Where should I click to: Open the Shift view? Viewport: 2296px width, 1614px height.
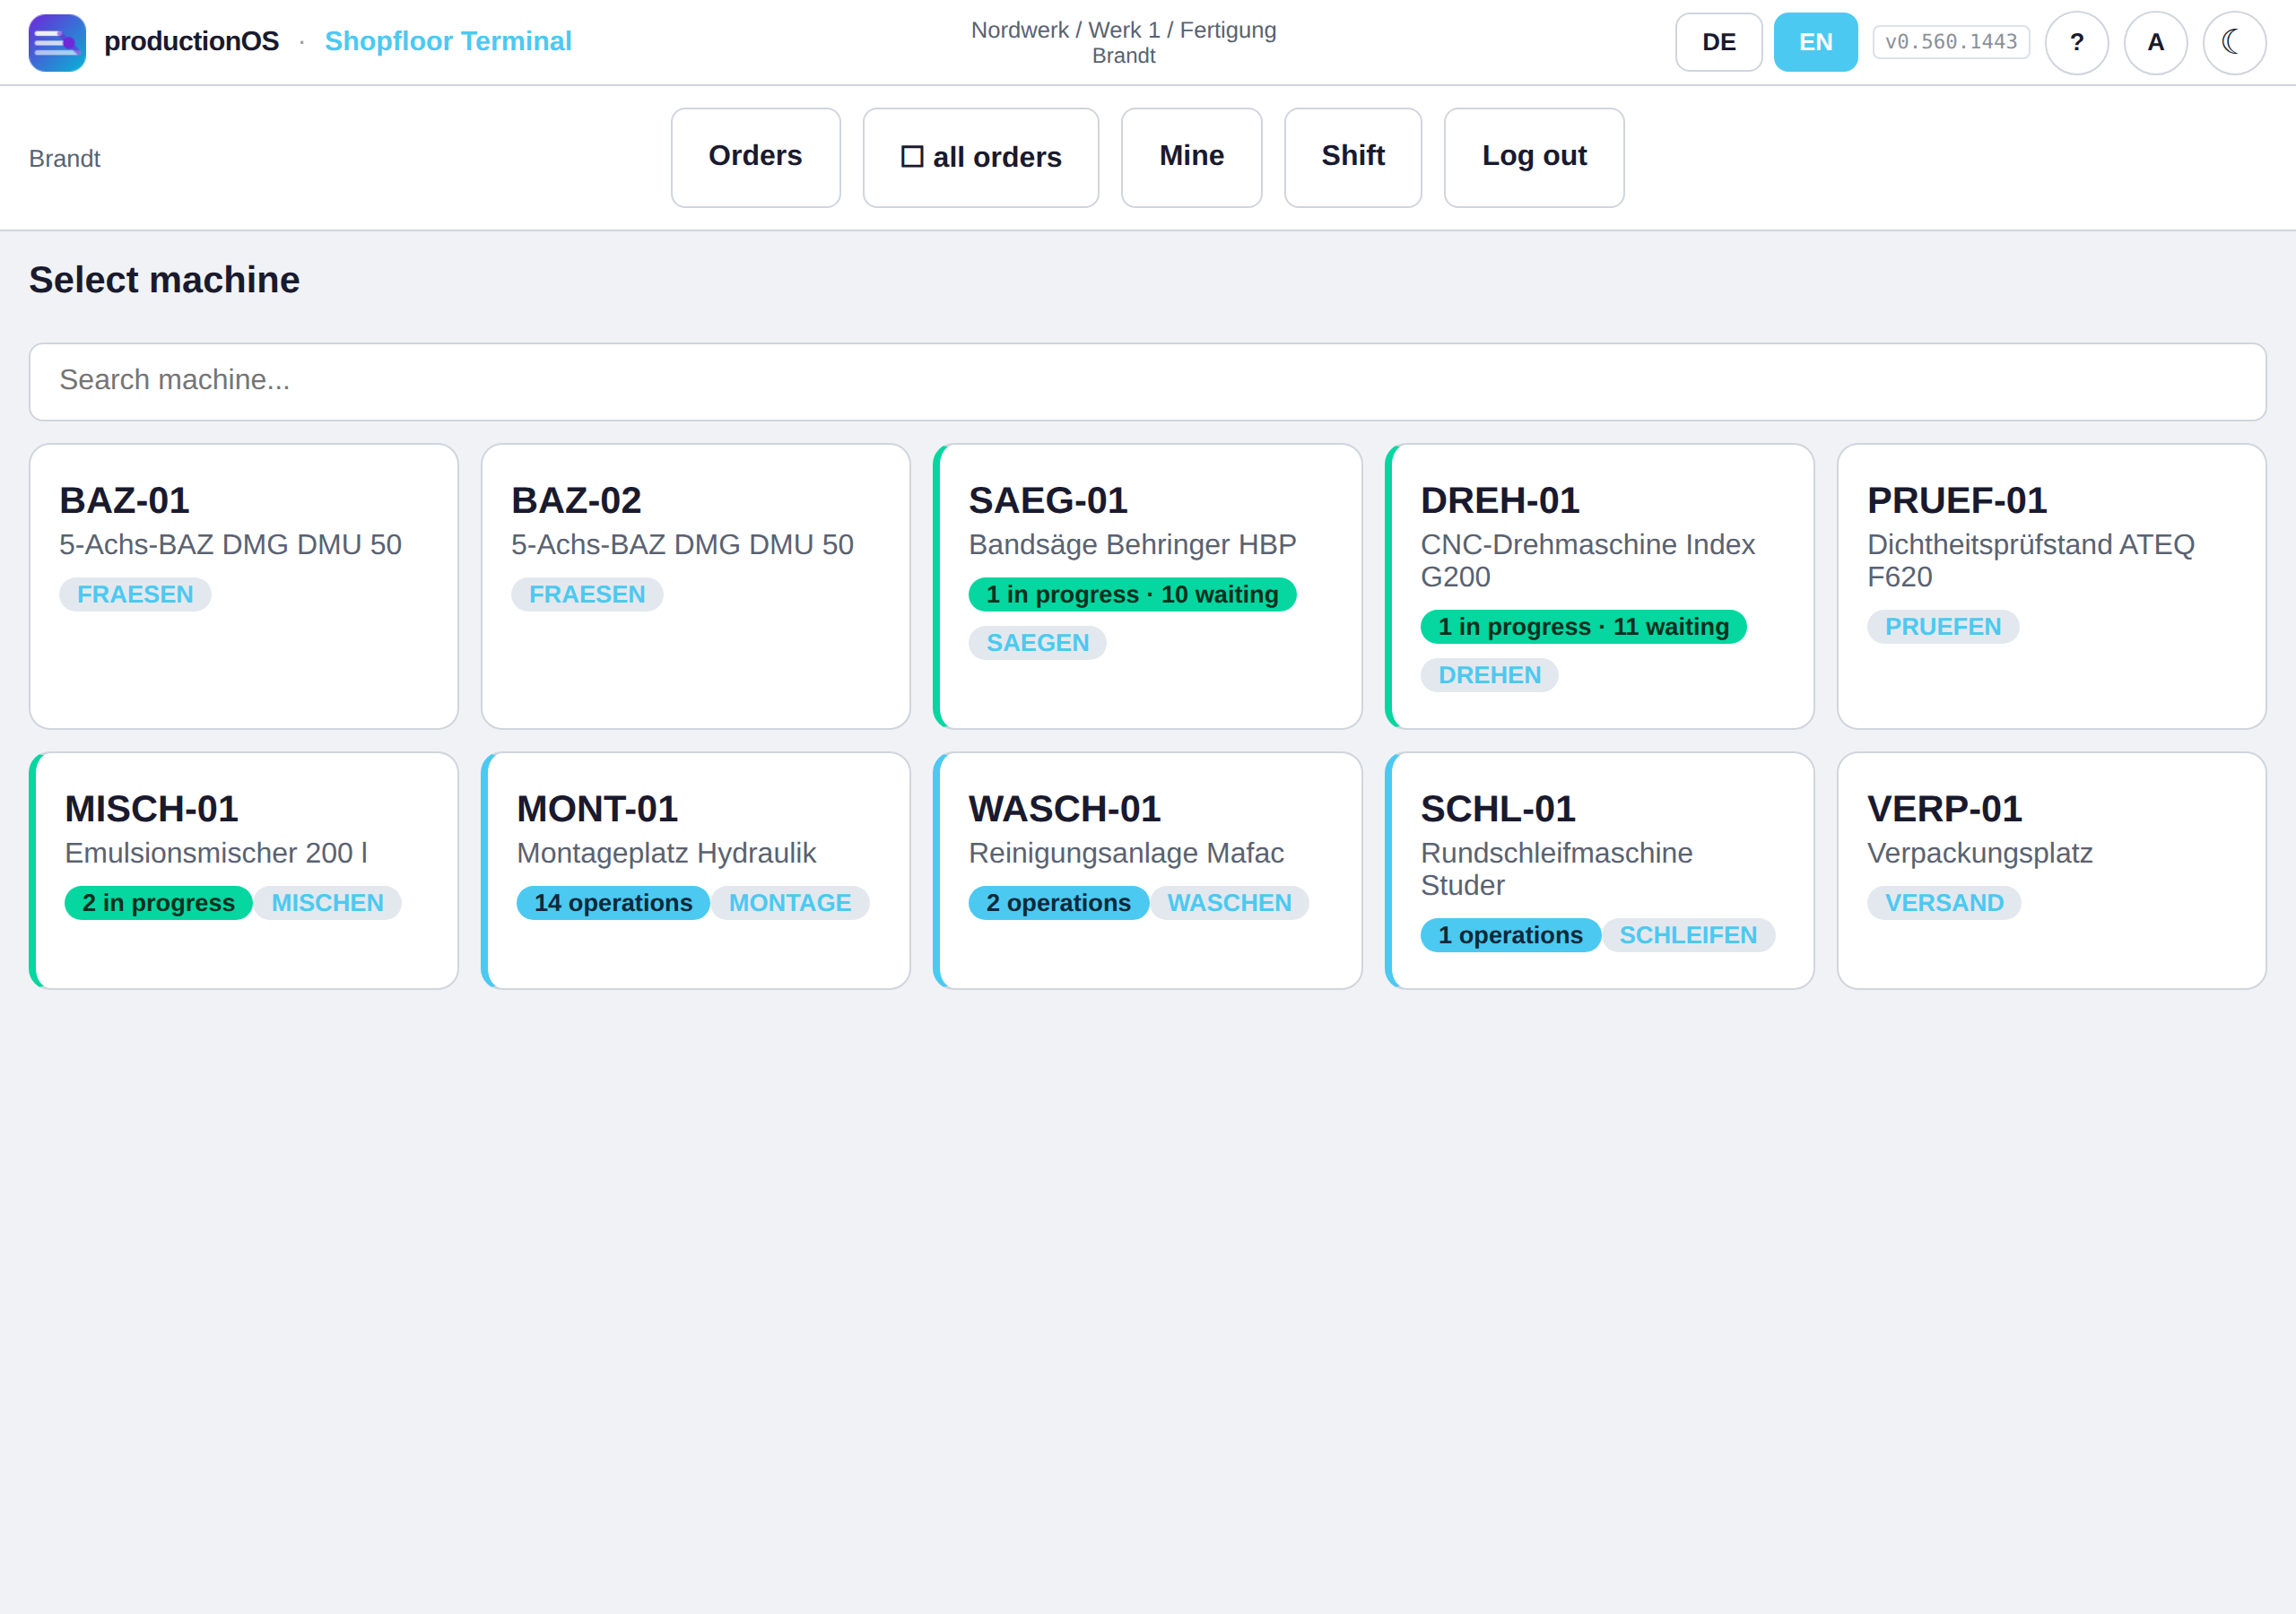(x=1352, y=157)
